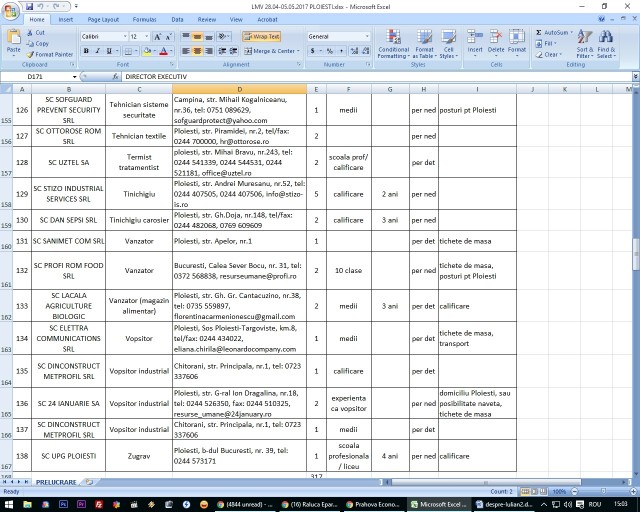Viewport: 640px width, 512px height.
Task: Toggle Bold formatting
Action: [x=86, y=51]
